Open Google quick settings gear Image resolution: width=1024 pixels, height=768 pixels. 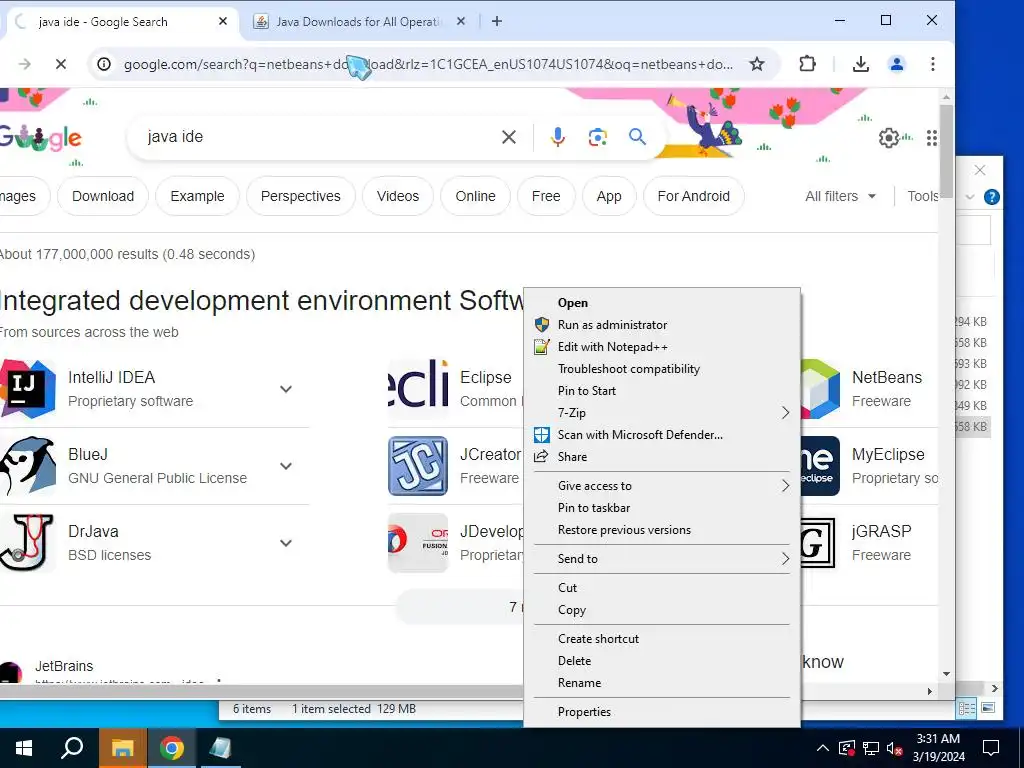889,138
